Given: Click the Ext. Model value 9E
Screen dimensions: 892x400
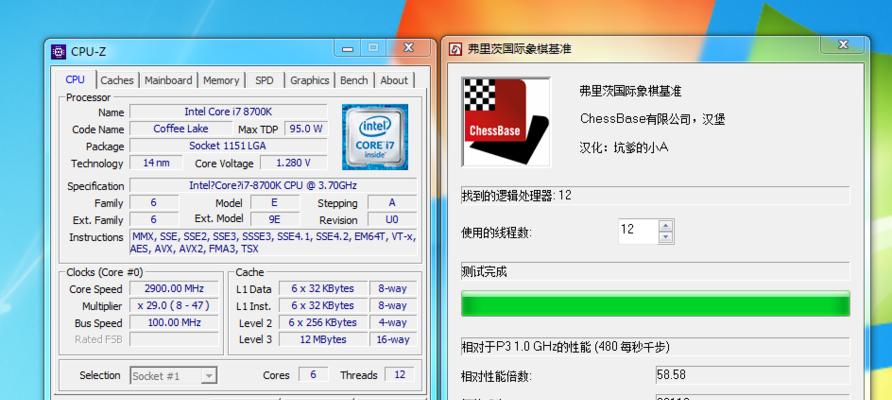Looking at the screenshot, I should (275, 220).
